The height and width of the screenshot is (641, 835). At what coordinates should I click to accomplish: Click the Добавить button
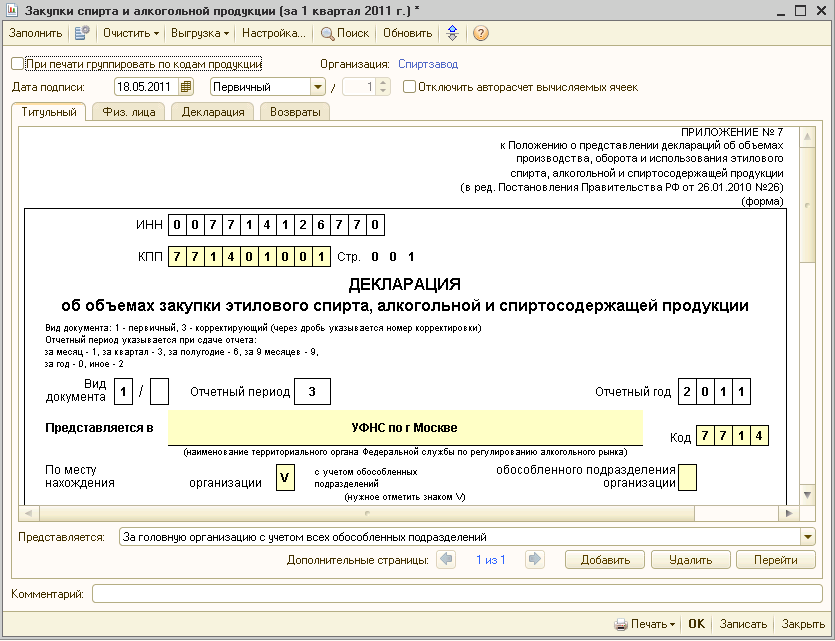tap(605, 560)
